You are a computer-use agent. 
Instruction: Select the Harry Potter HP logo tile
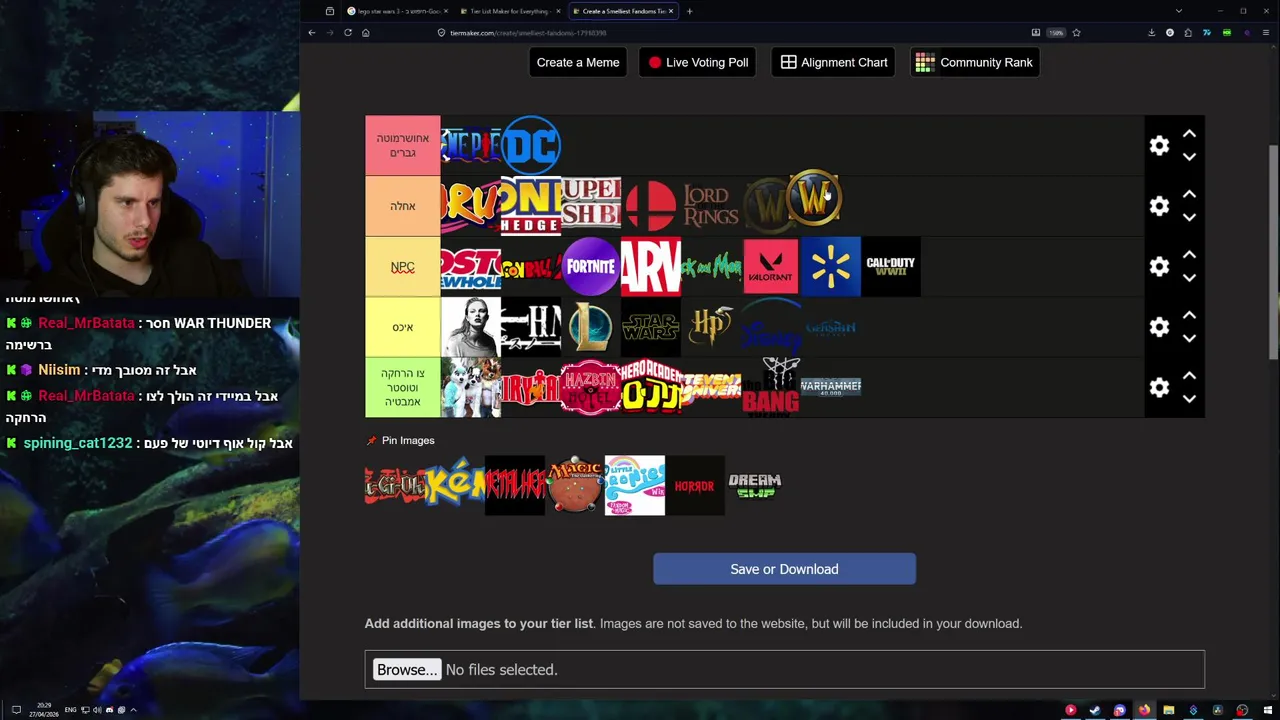[x=711, y=327]
